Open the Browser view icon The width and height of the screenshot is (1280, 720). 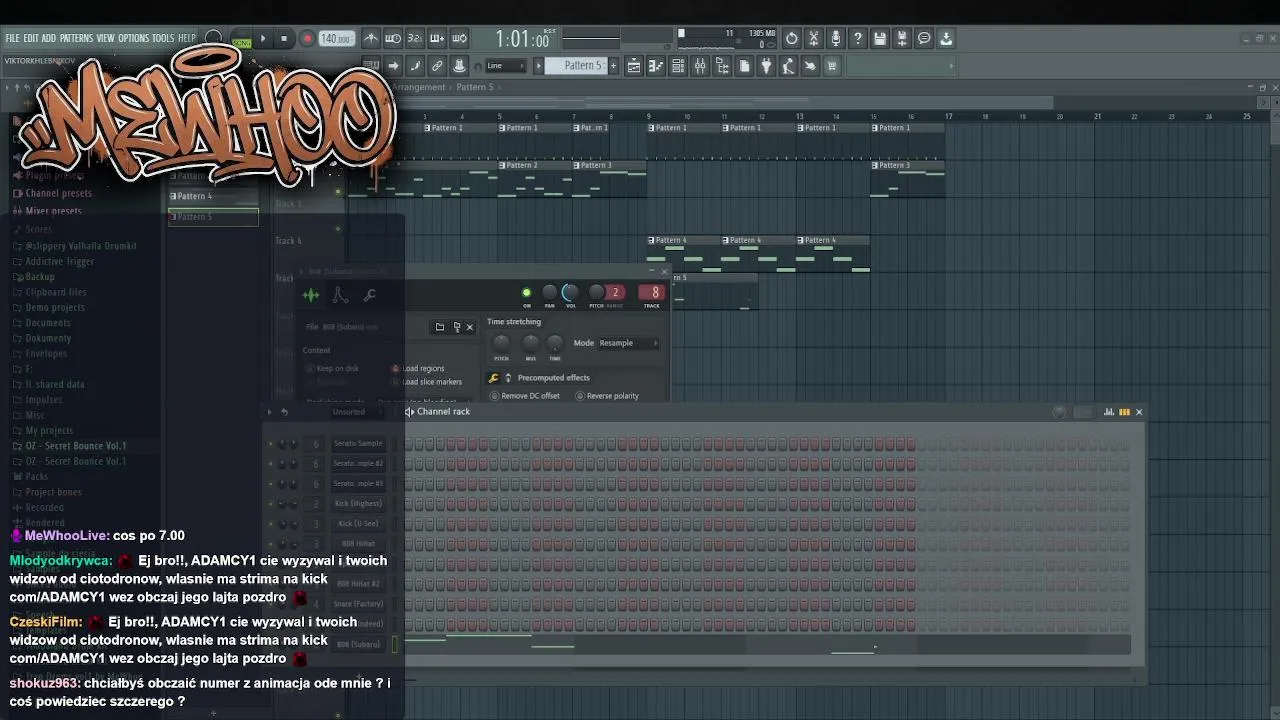click(x=722, y=66)
